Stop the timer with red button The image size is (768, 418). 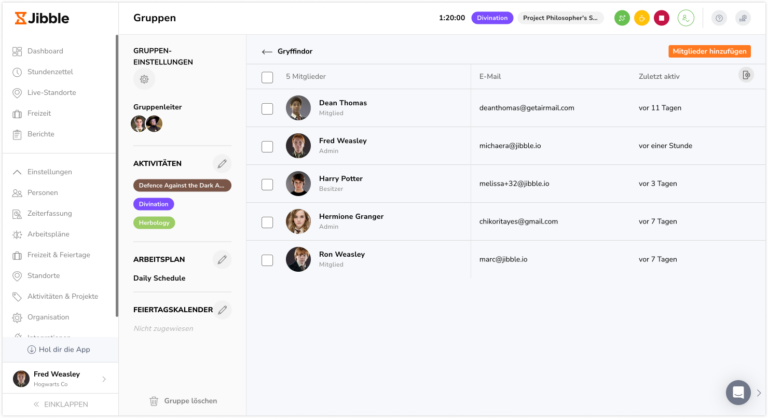click(661, 18)
